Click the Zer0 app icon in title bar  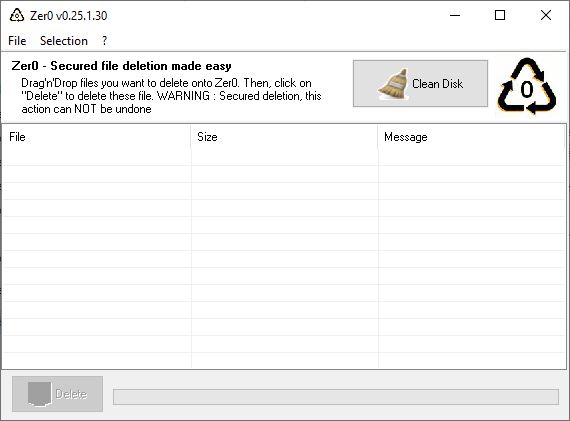coord(17,15)
